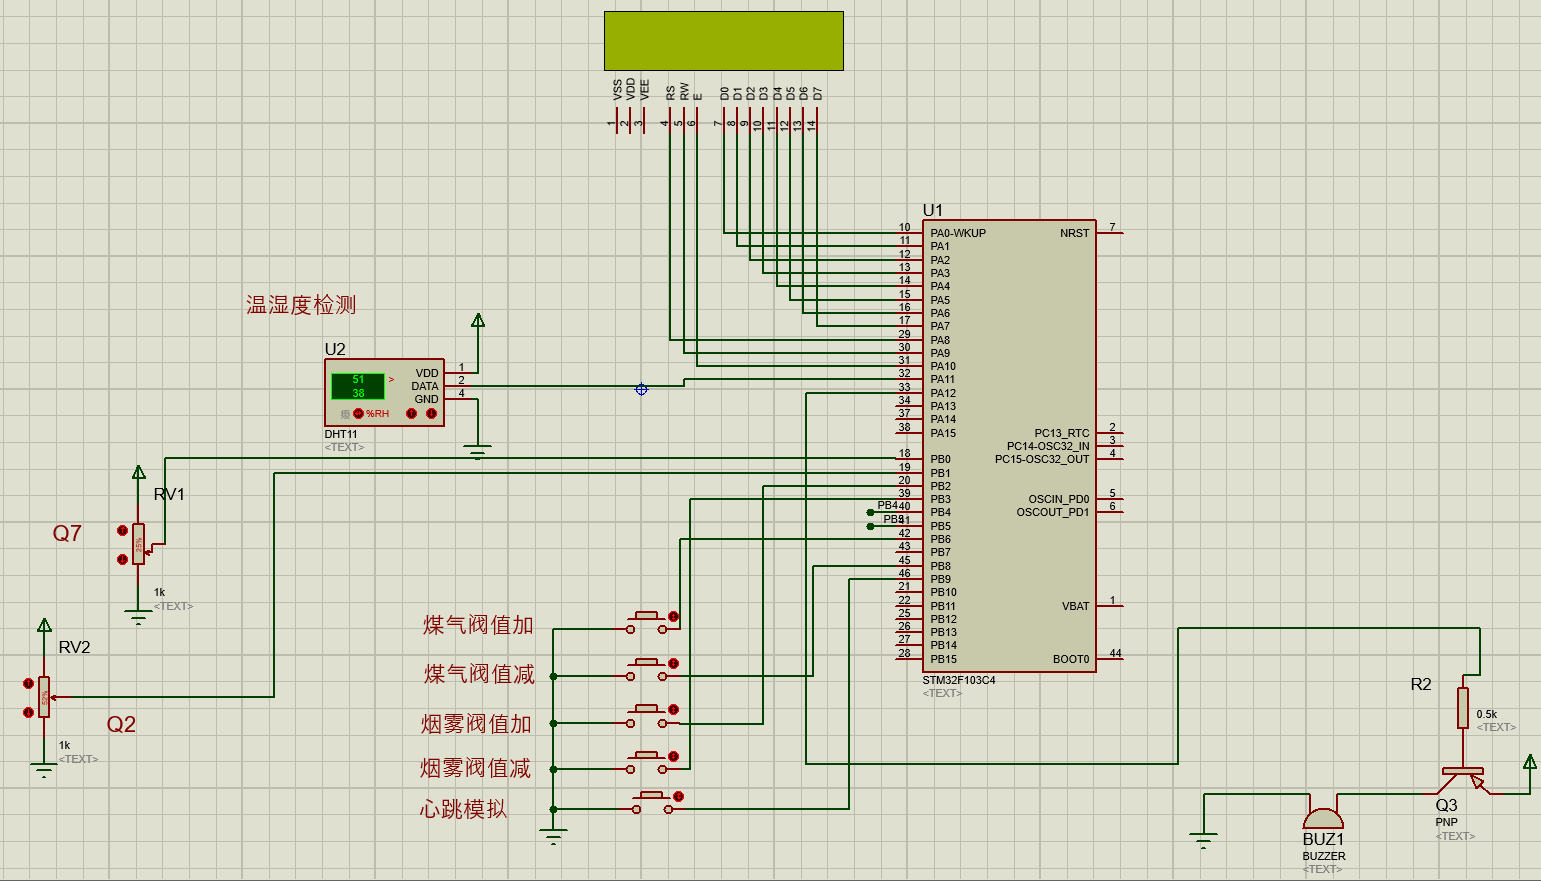Click the PA15 pin label
The height and width of the screenshot is (881, 1541).
pyautogui.click(x=943, y=433)
